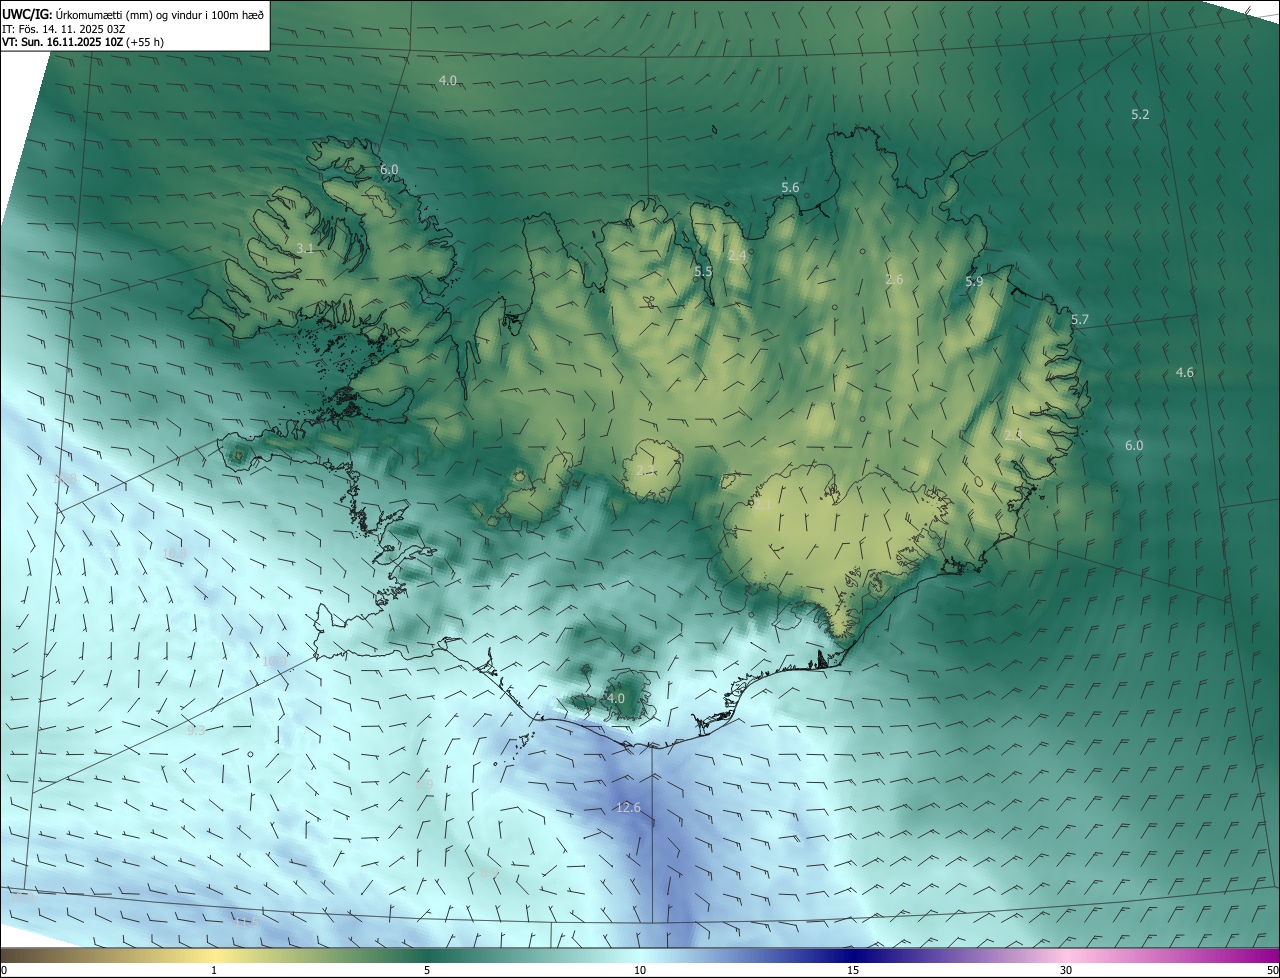Select the 5.2 value label
This screenshot has height=978, width=1280.
coord(1140,115)
